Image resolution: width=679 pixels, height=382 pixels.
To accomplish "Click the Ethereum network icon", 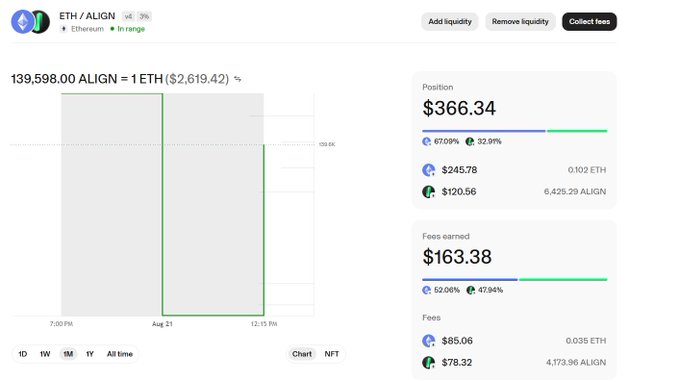I will click(64, 29).
